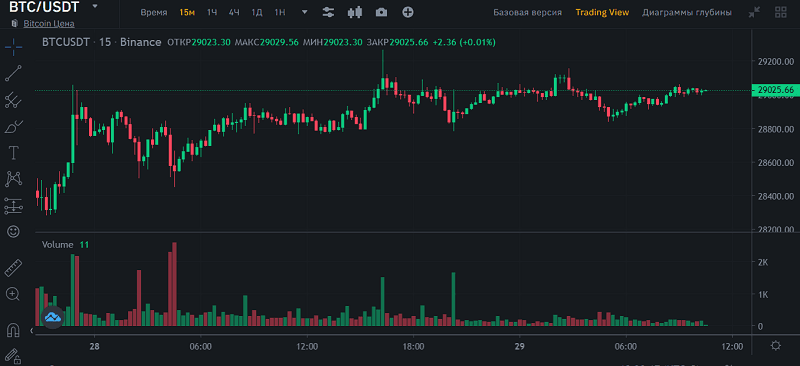Click the TradingView logo badge
Viewport: 800px width, 366px height.
point(53,317)
